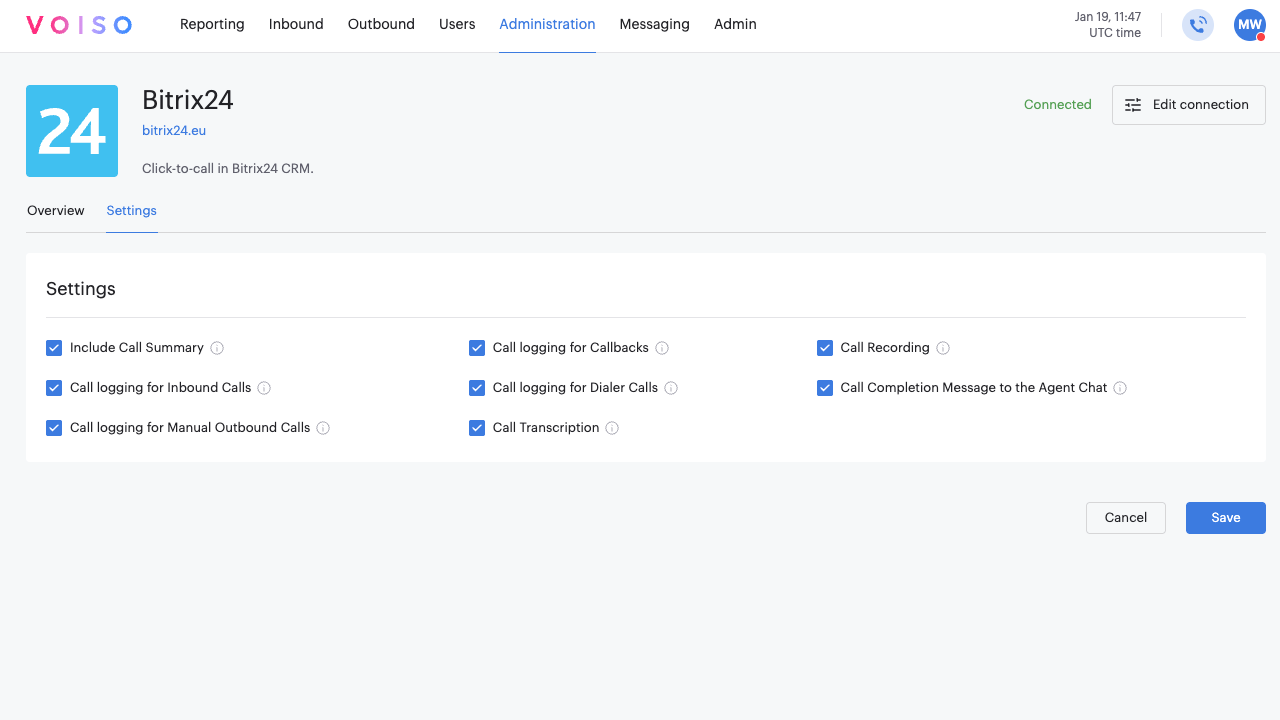
Task: Switch to the Overview tab
Action: click(55, 211)
